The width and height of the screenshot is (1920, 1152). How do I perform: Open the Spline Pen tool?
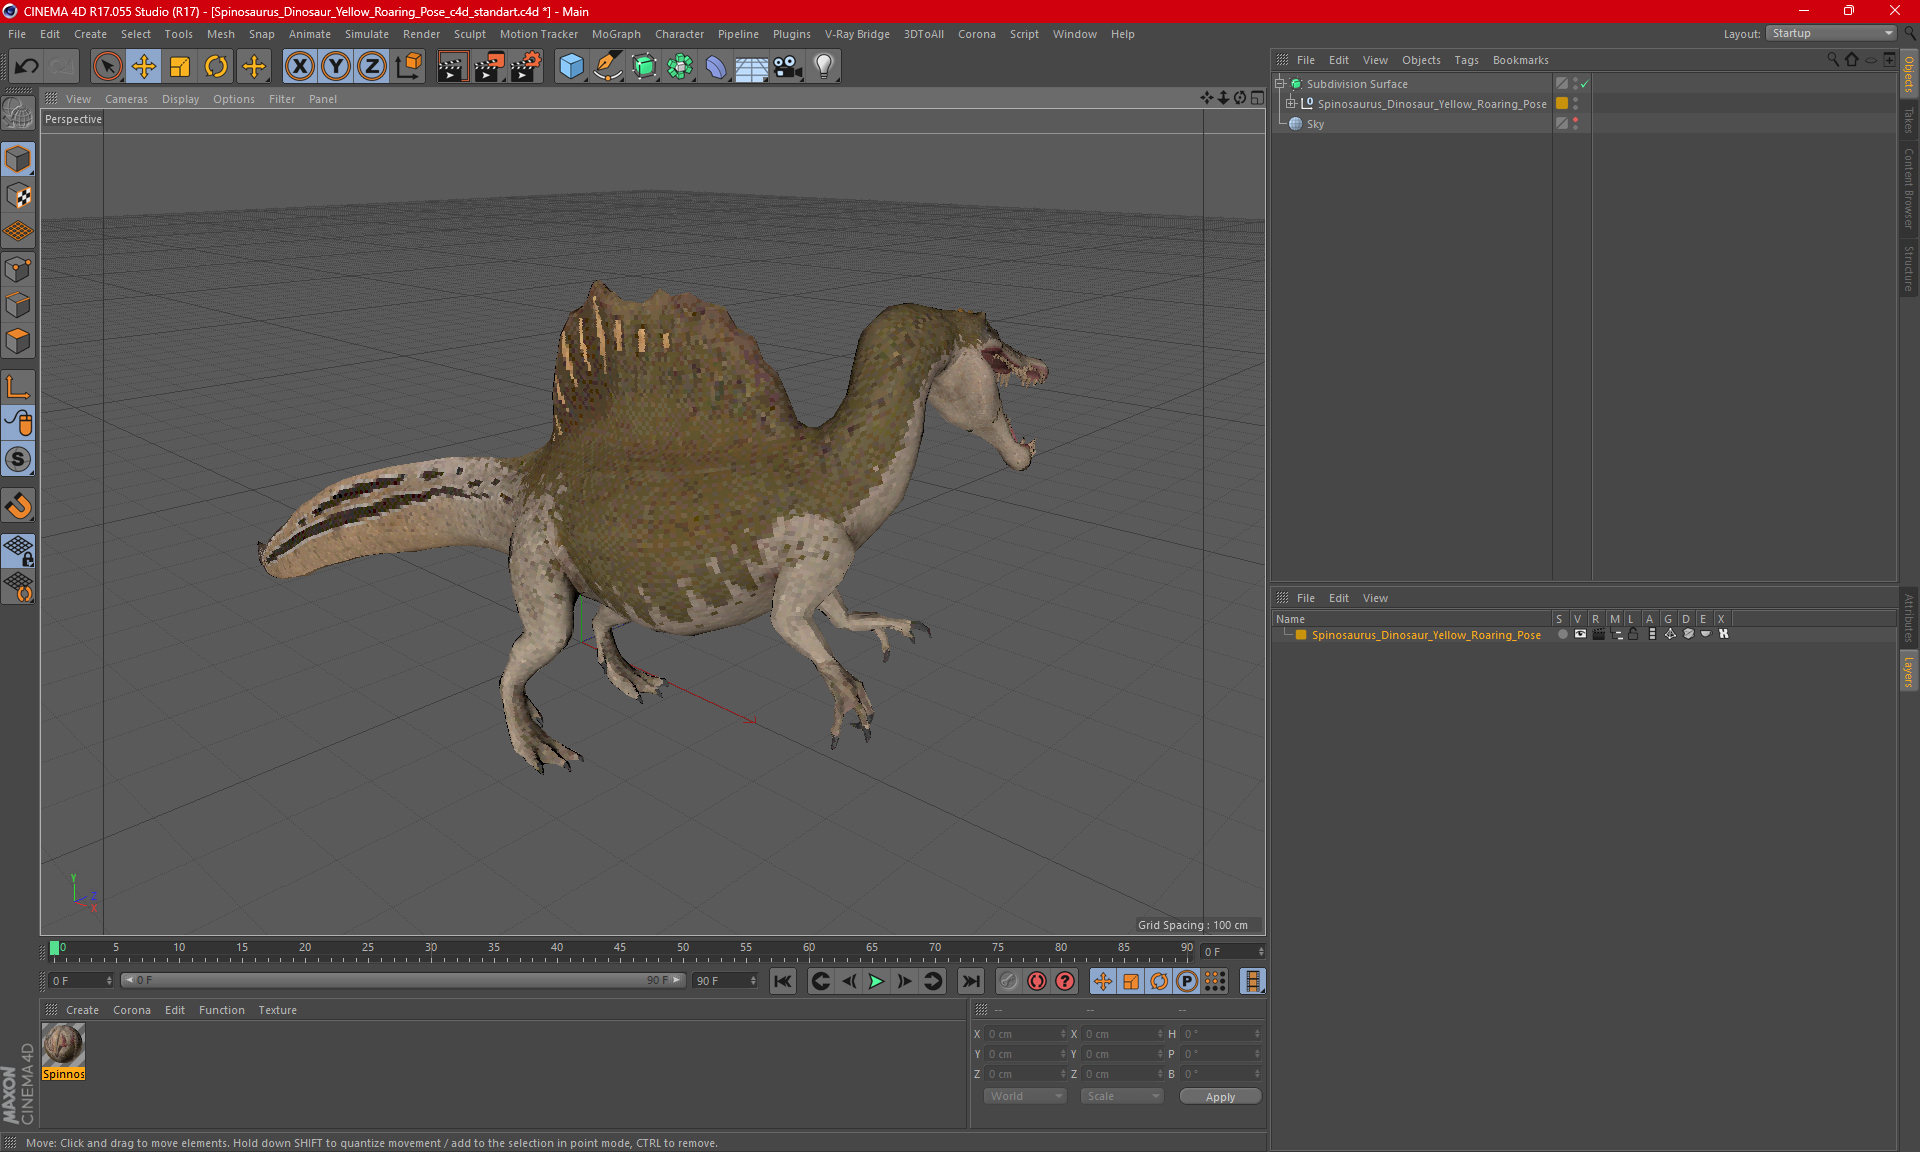coord(607,67)
